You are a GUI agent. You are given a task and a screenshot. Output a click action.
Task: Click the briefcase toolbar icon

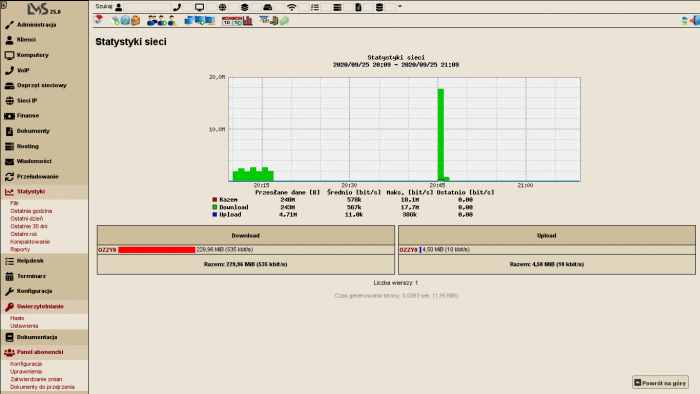pyautogui.click(x=135, y=21)
